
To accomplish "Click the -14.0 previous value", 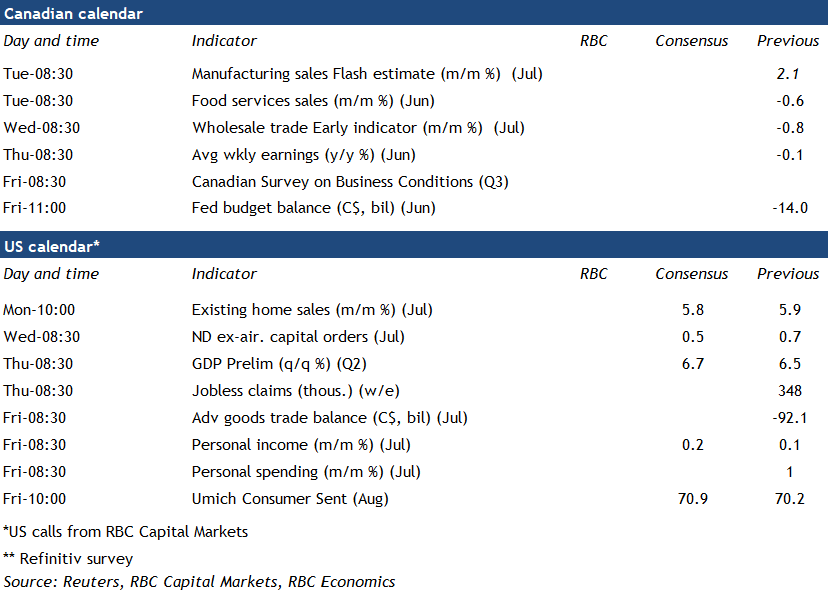I will tap(789, 208).
